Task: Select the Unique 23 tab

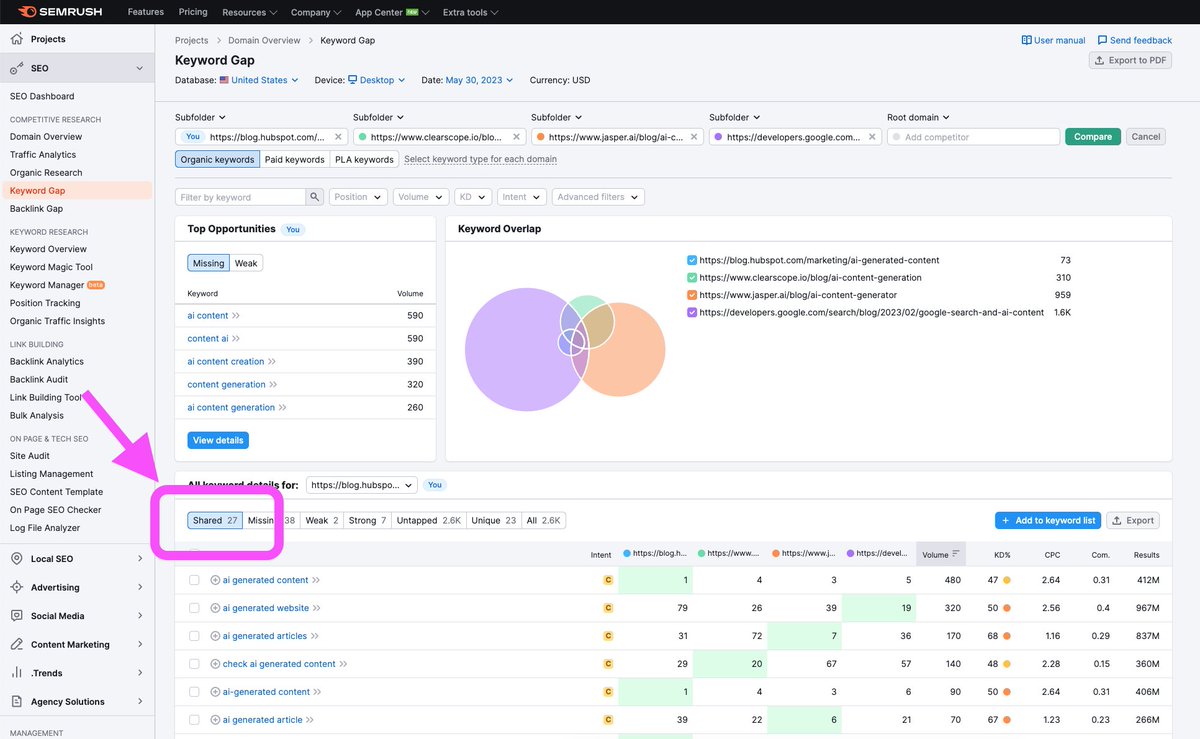Action: click(494, 520)
